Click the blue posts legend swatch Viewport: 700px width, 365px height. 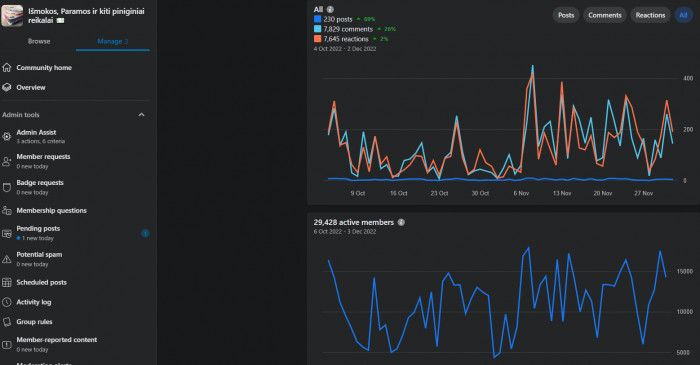(317, 19)
